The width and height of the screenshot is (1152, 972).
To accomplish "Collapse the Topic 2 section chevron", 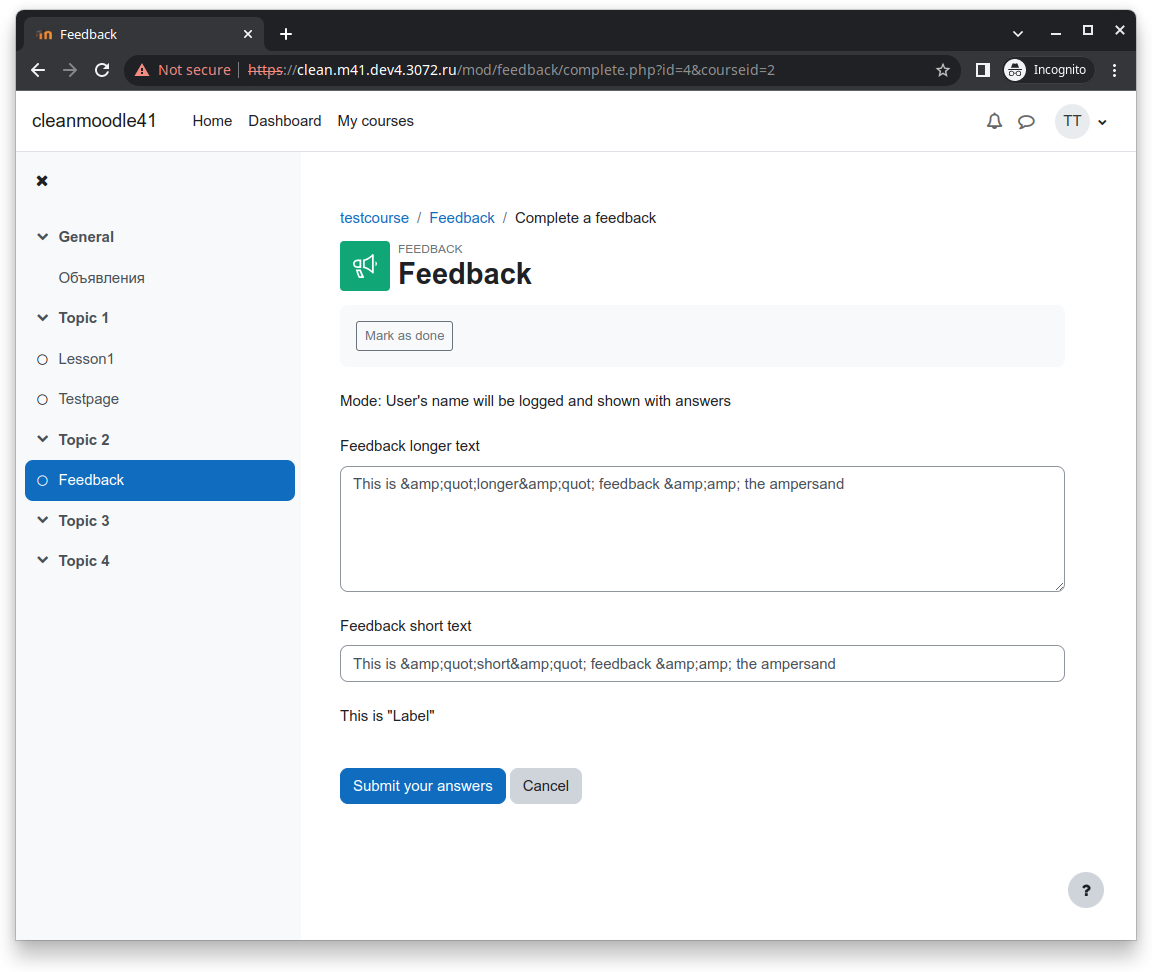I will pos(43,439).
